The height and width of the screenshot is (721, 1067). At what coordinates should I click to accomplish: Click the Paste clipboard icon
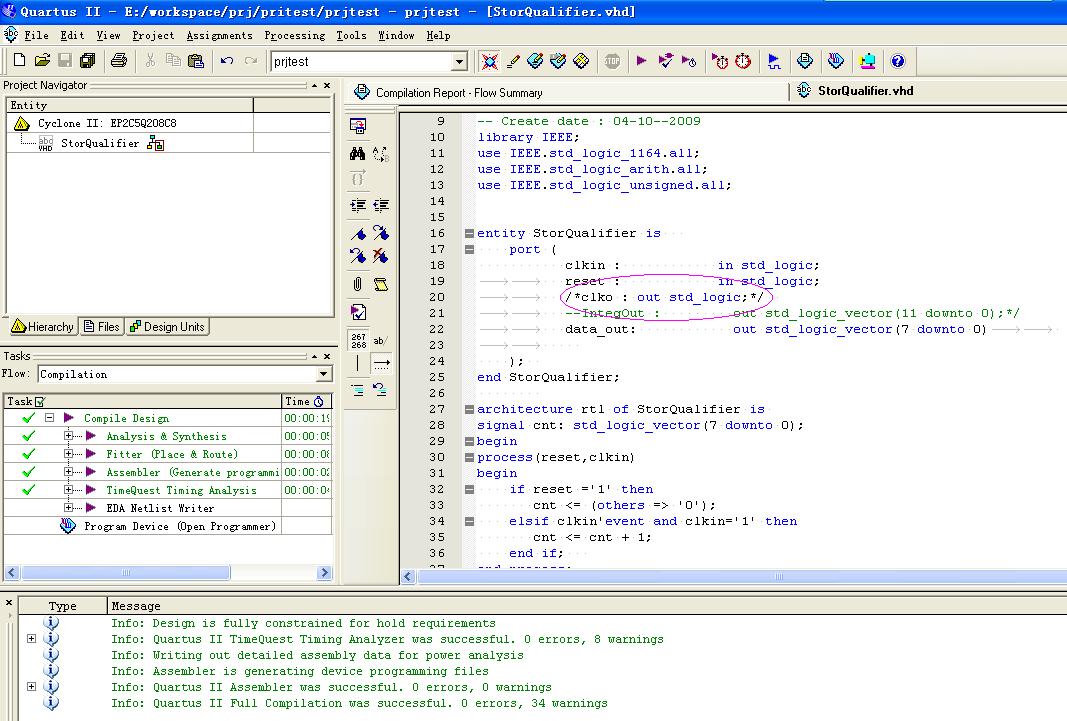pyautogui.click(x=196, y=61)
